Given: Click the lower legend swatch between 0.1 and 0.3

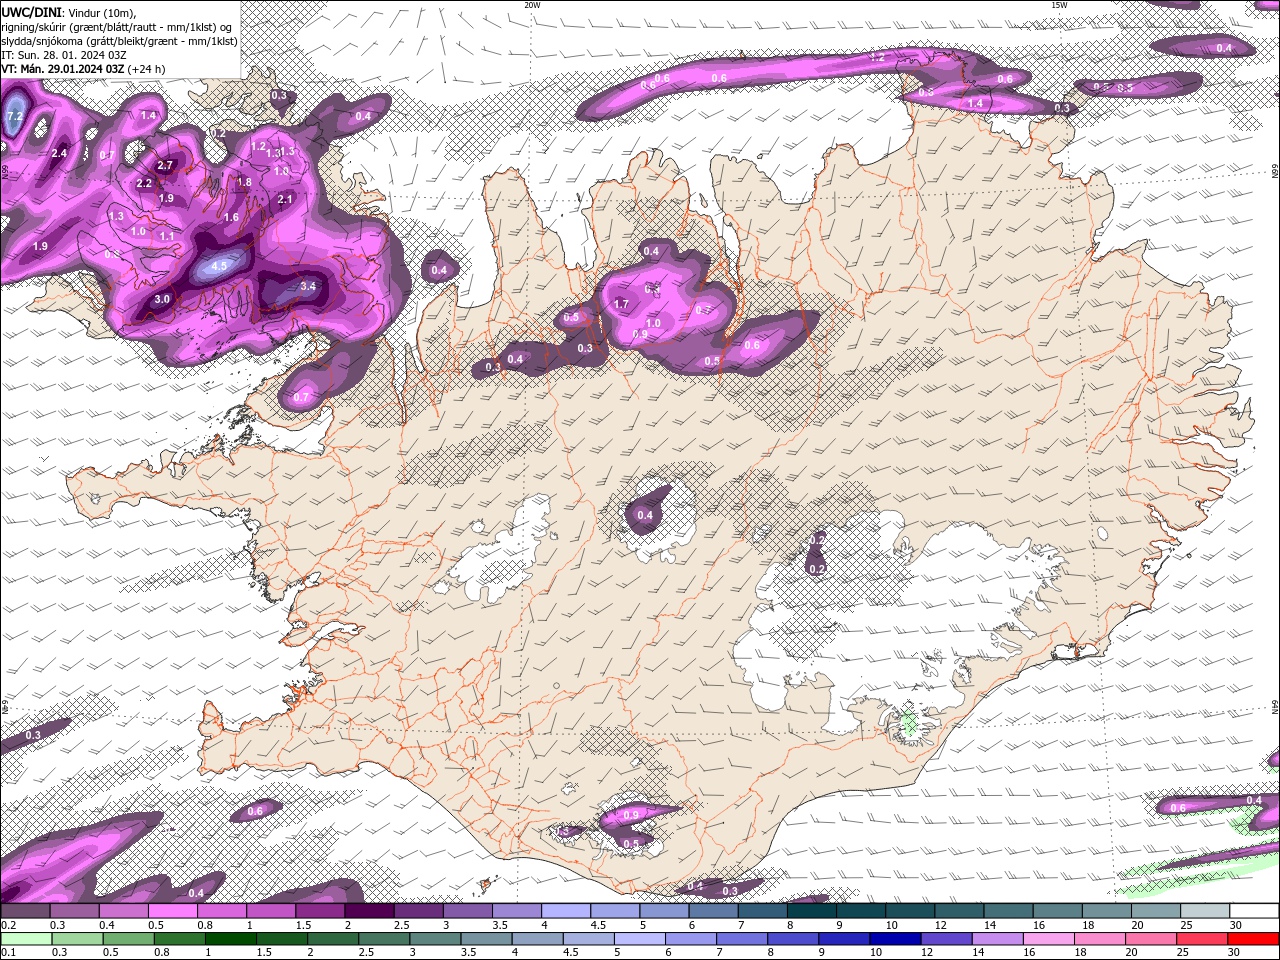Looking at the screenshot, I should click(26, 939).
